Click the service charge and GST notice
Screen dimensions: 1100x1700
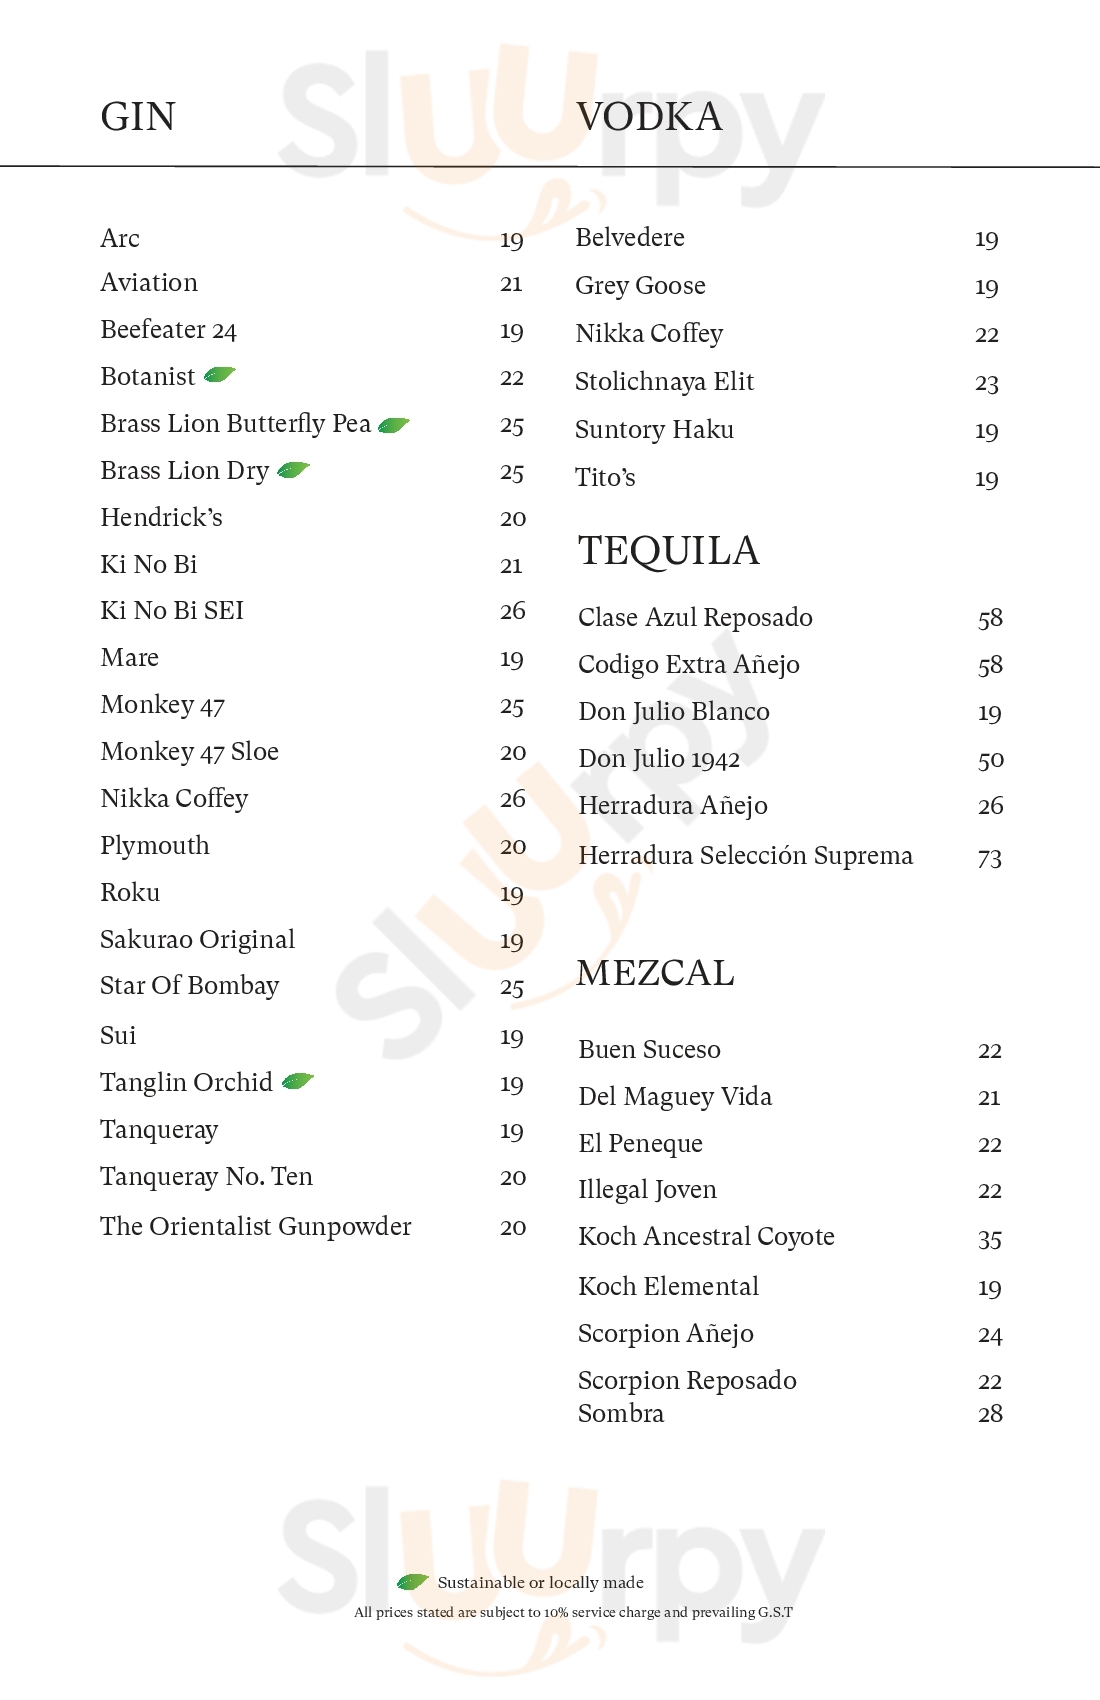pos(573,1612)
